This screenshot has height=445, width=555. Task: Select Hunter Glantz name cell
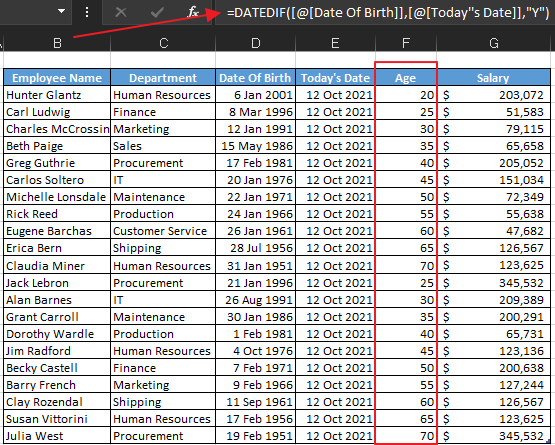pos(57,95)
